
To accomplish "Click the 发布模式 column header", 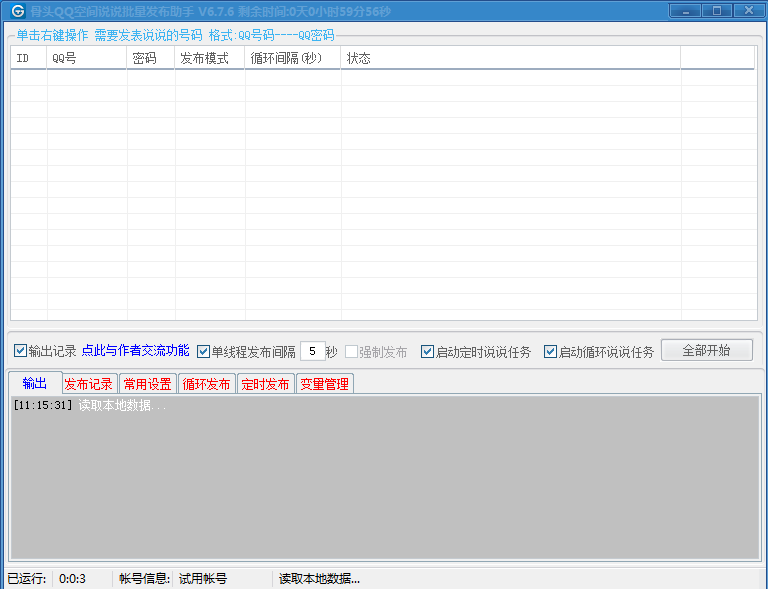I will pyautogui.click(x=210, y=58).
